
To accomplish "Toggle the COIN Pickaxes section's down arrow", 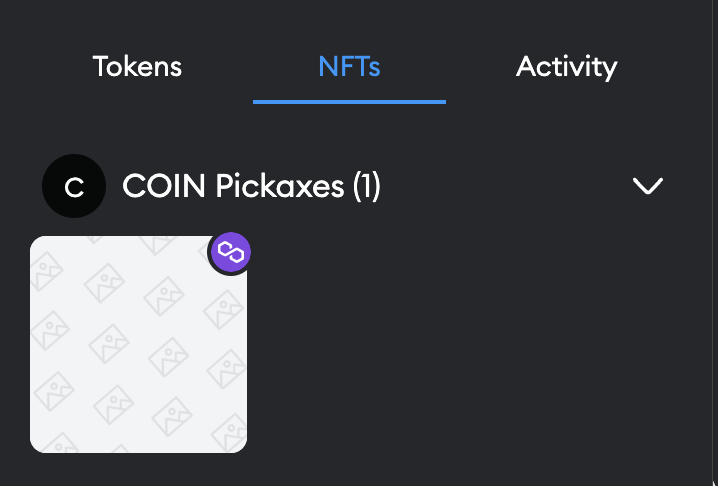I will click(648, 186).
